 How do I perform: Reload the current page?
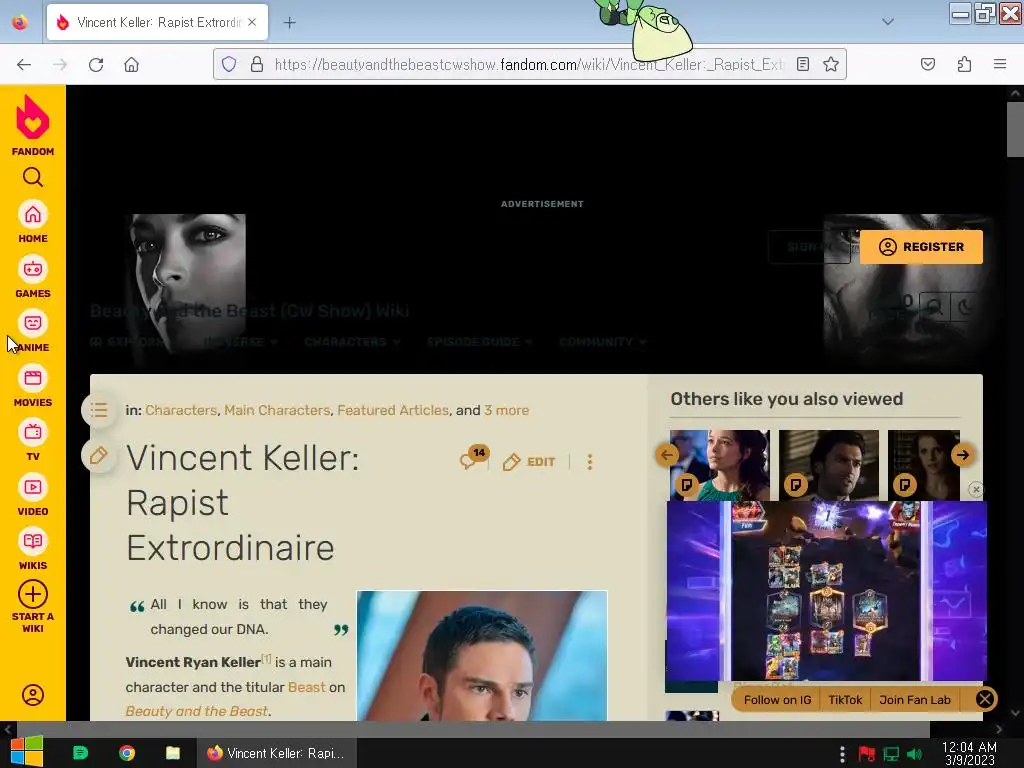tap(96, 64)
